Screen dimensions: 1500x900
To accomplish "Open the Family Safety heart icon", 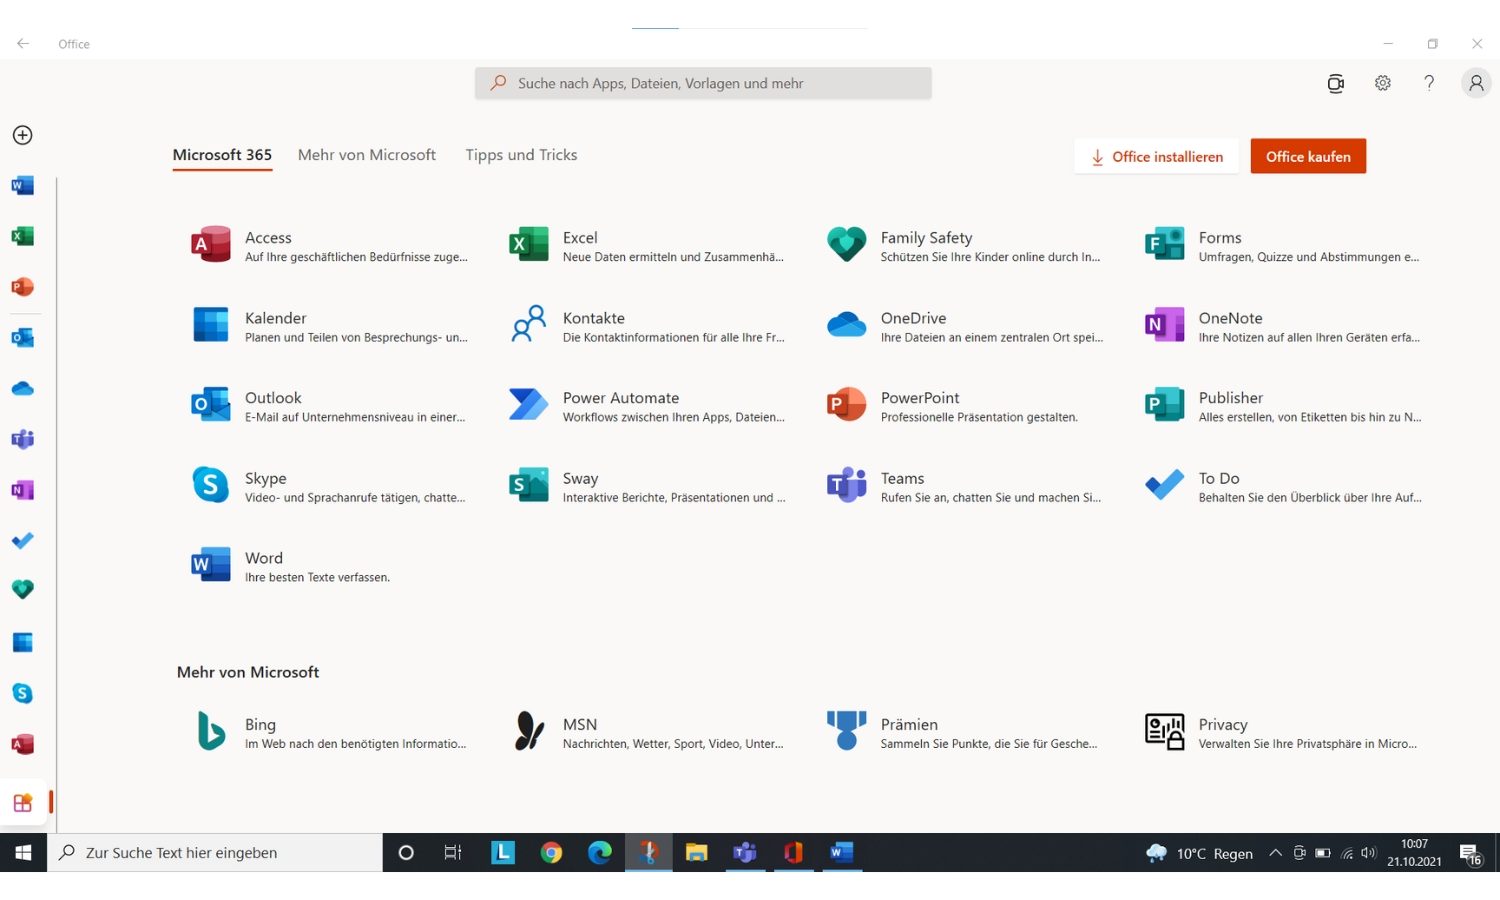I will [846, 244].
